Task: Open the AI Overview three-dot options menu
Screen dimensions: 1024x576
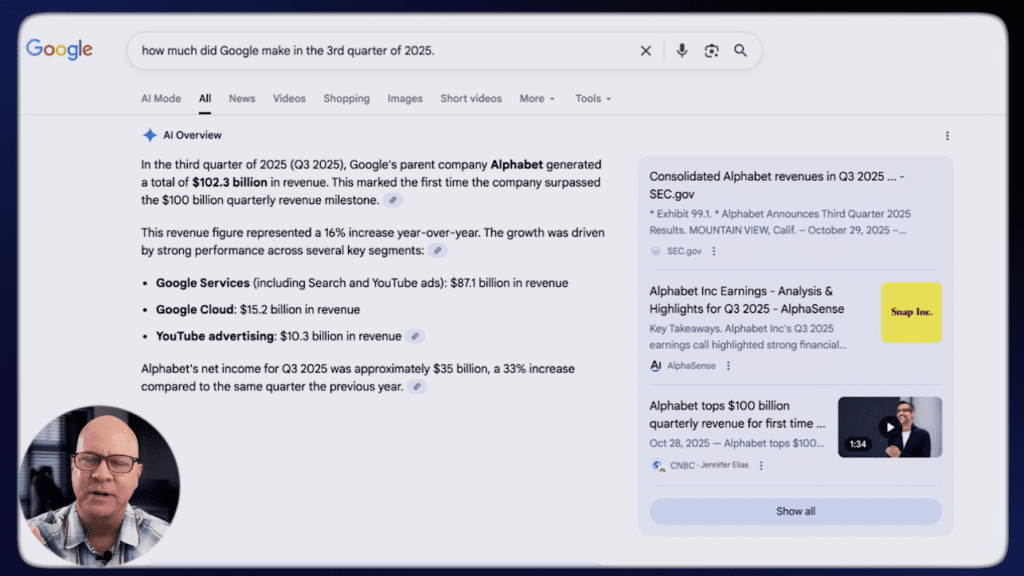Action: [x=947, y=134]
